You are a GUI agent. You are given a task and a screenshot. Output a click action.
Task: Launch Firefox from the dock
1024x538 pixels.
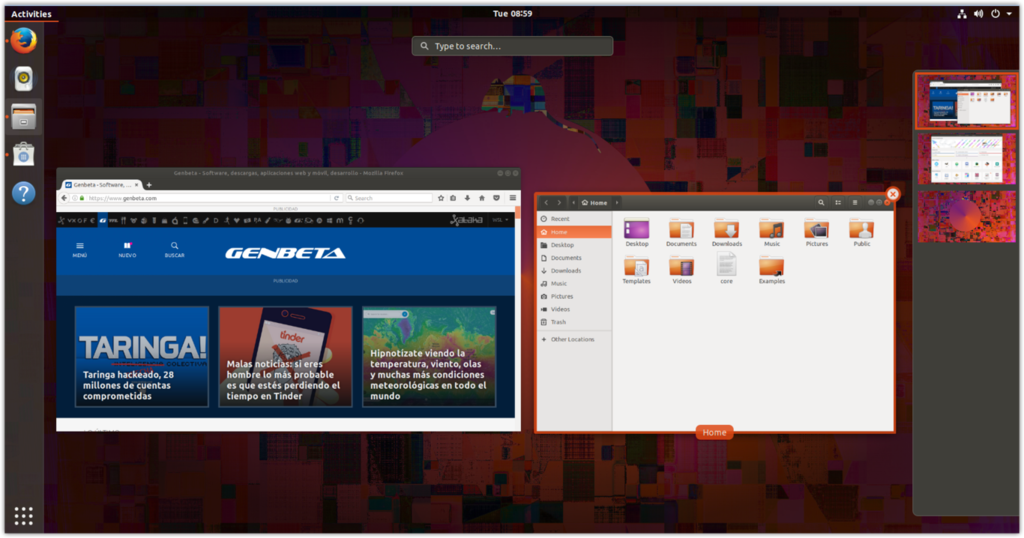point(24,40)
